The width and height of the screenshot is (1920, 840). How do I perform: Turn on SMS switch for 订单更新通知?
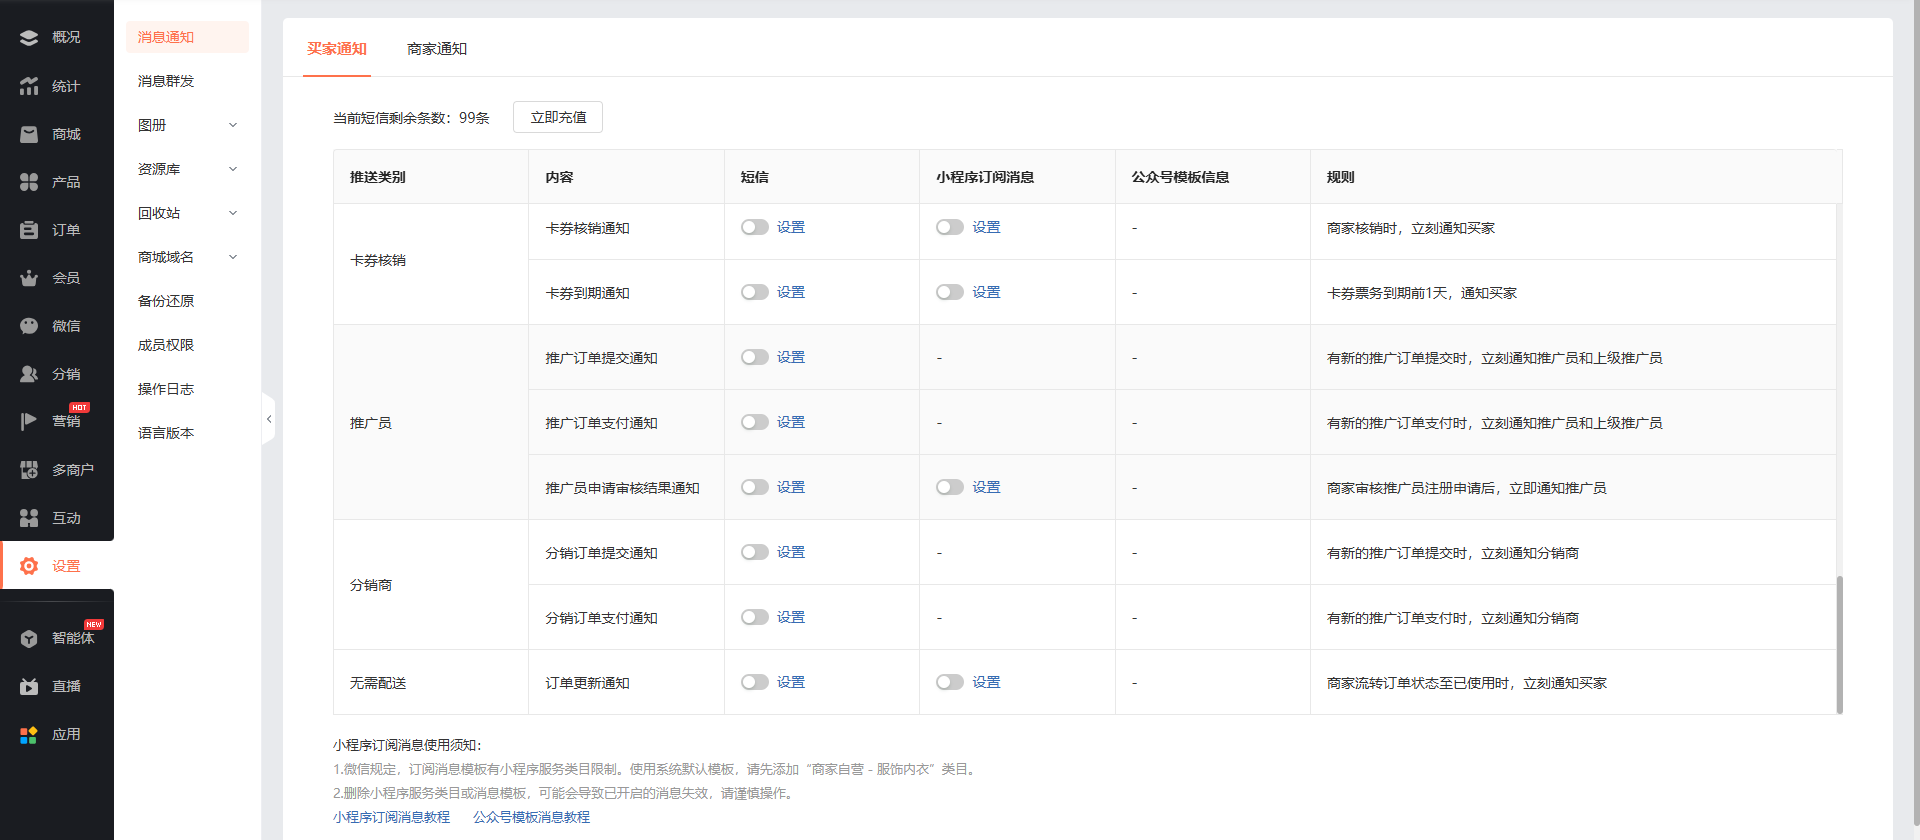(754, 683)
